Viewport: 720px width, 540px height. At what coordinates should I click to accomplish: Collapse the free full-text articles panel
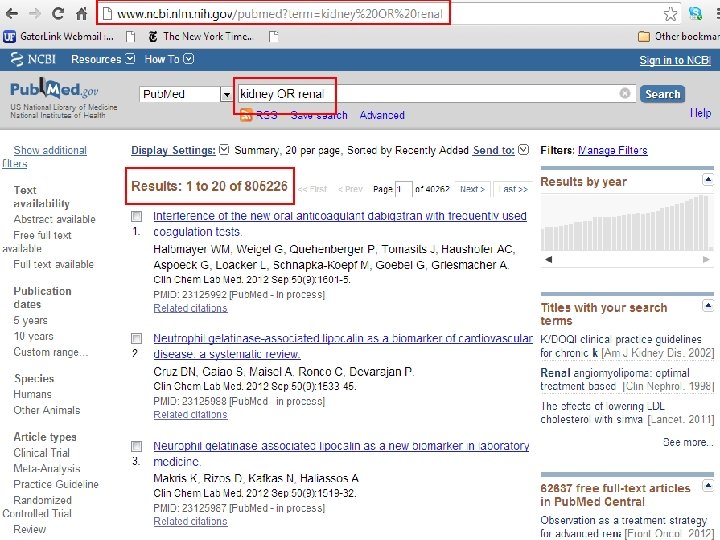[708, 486]
